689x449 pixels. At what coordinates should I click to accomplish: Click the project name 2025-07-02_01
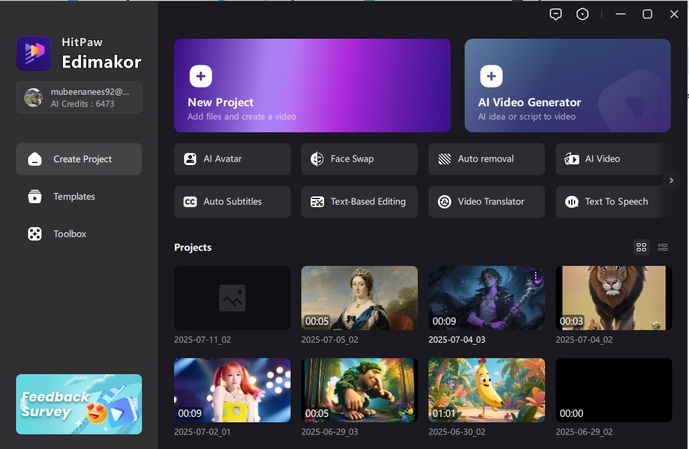coord(202,432)
